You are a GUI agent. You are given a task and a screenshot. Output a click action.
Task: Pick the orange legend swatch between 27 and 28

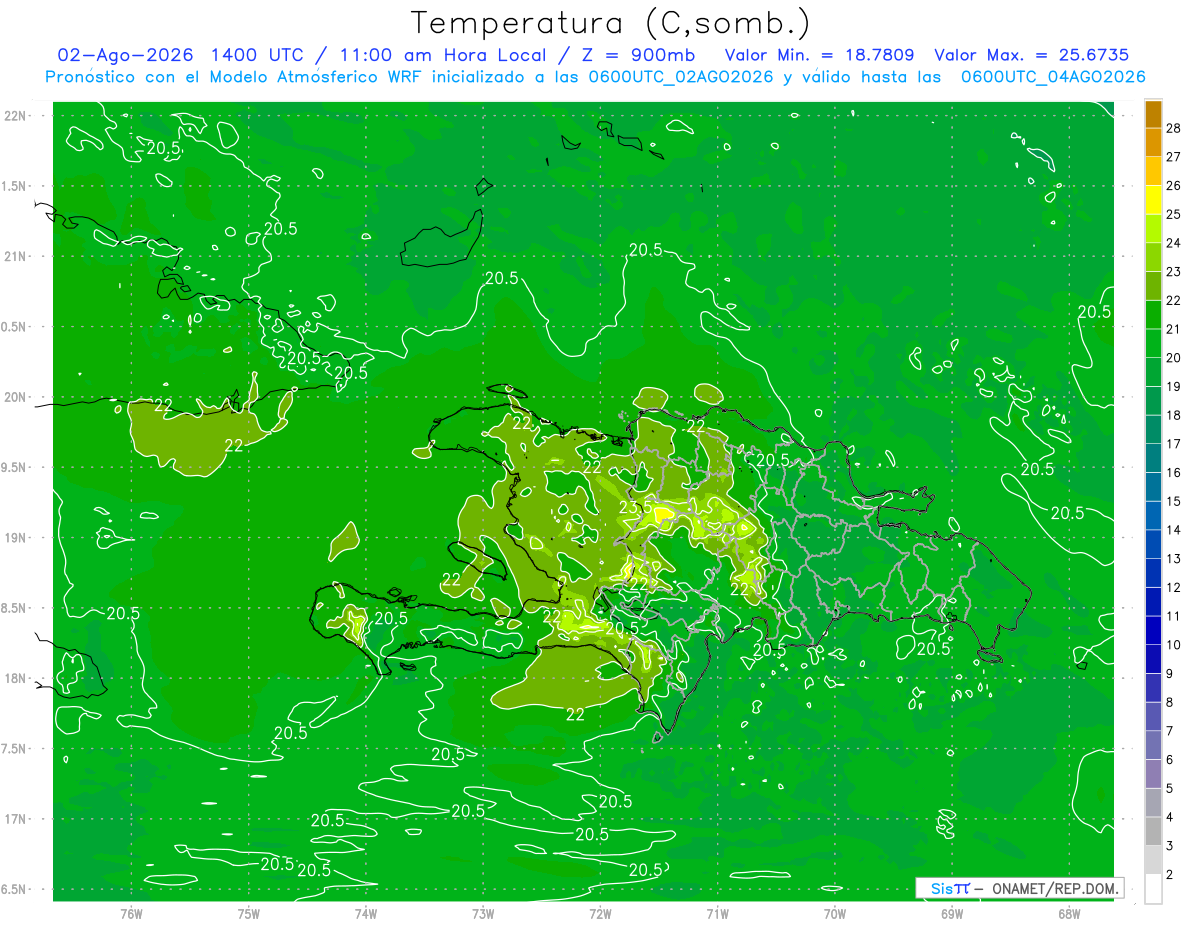[x=1153, y=142]
